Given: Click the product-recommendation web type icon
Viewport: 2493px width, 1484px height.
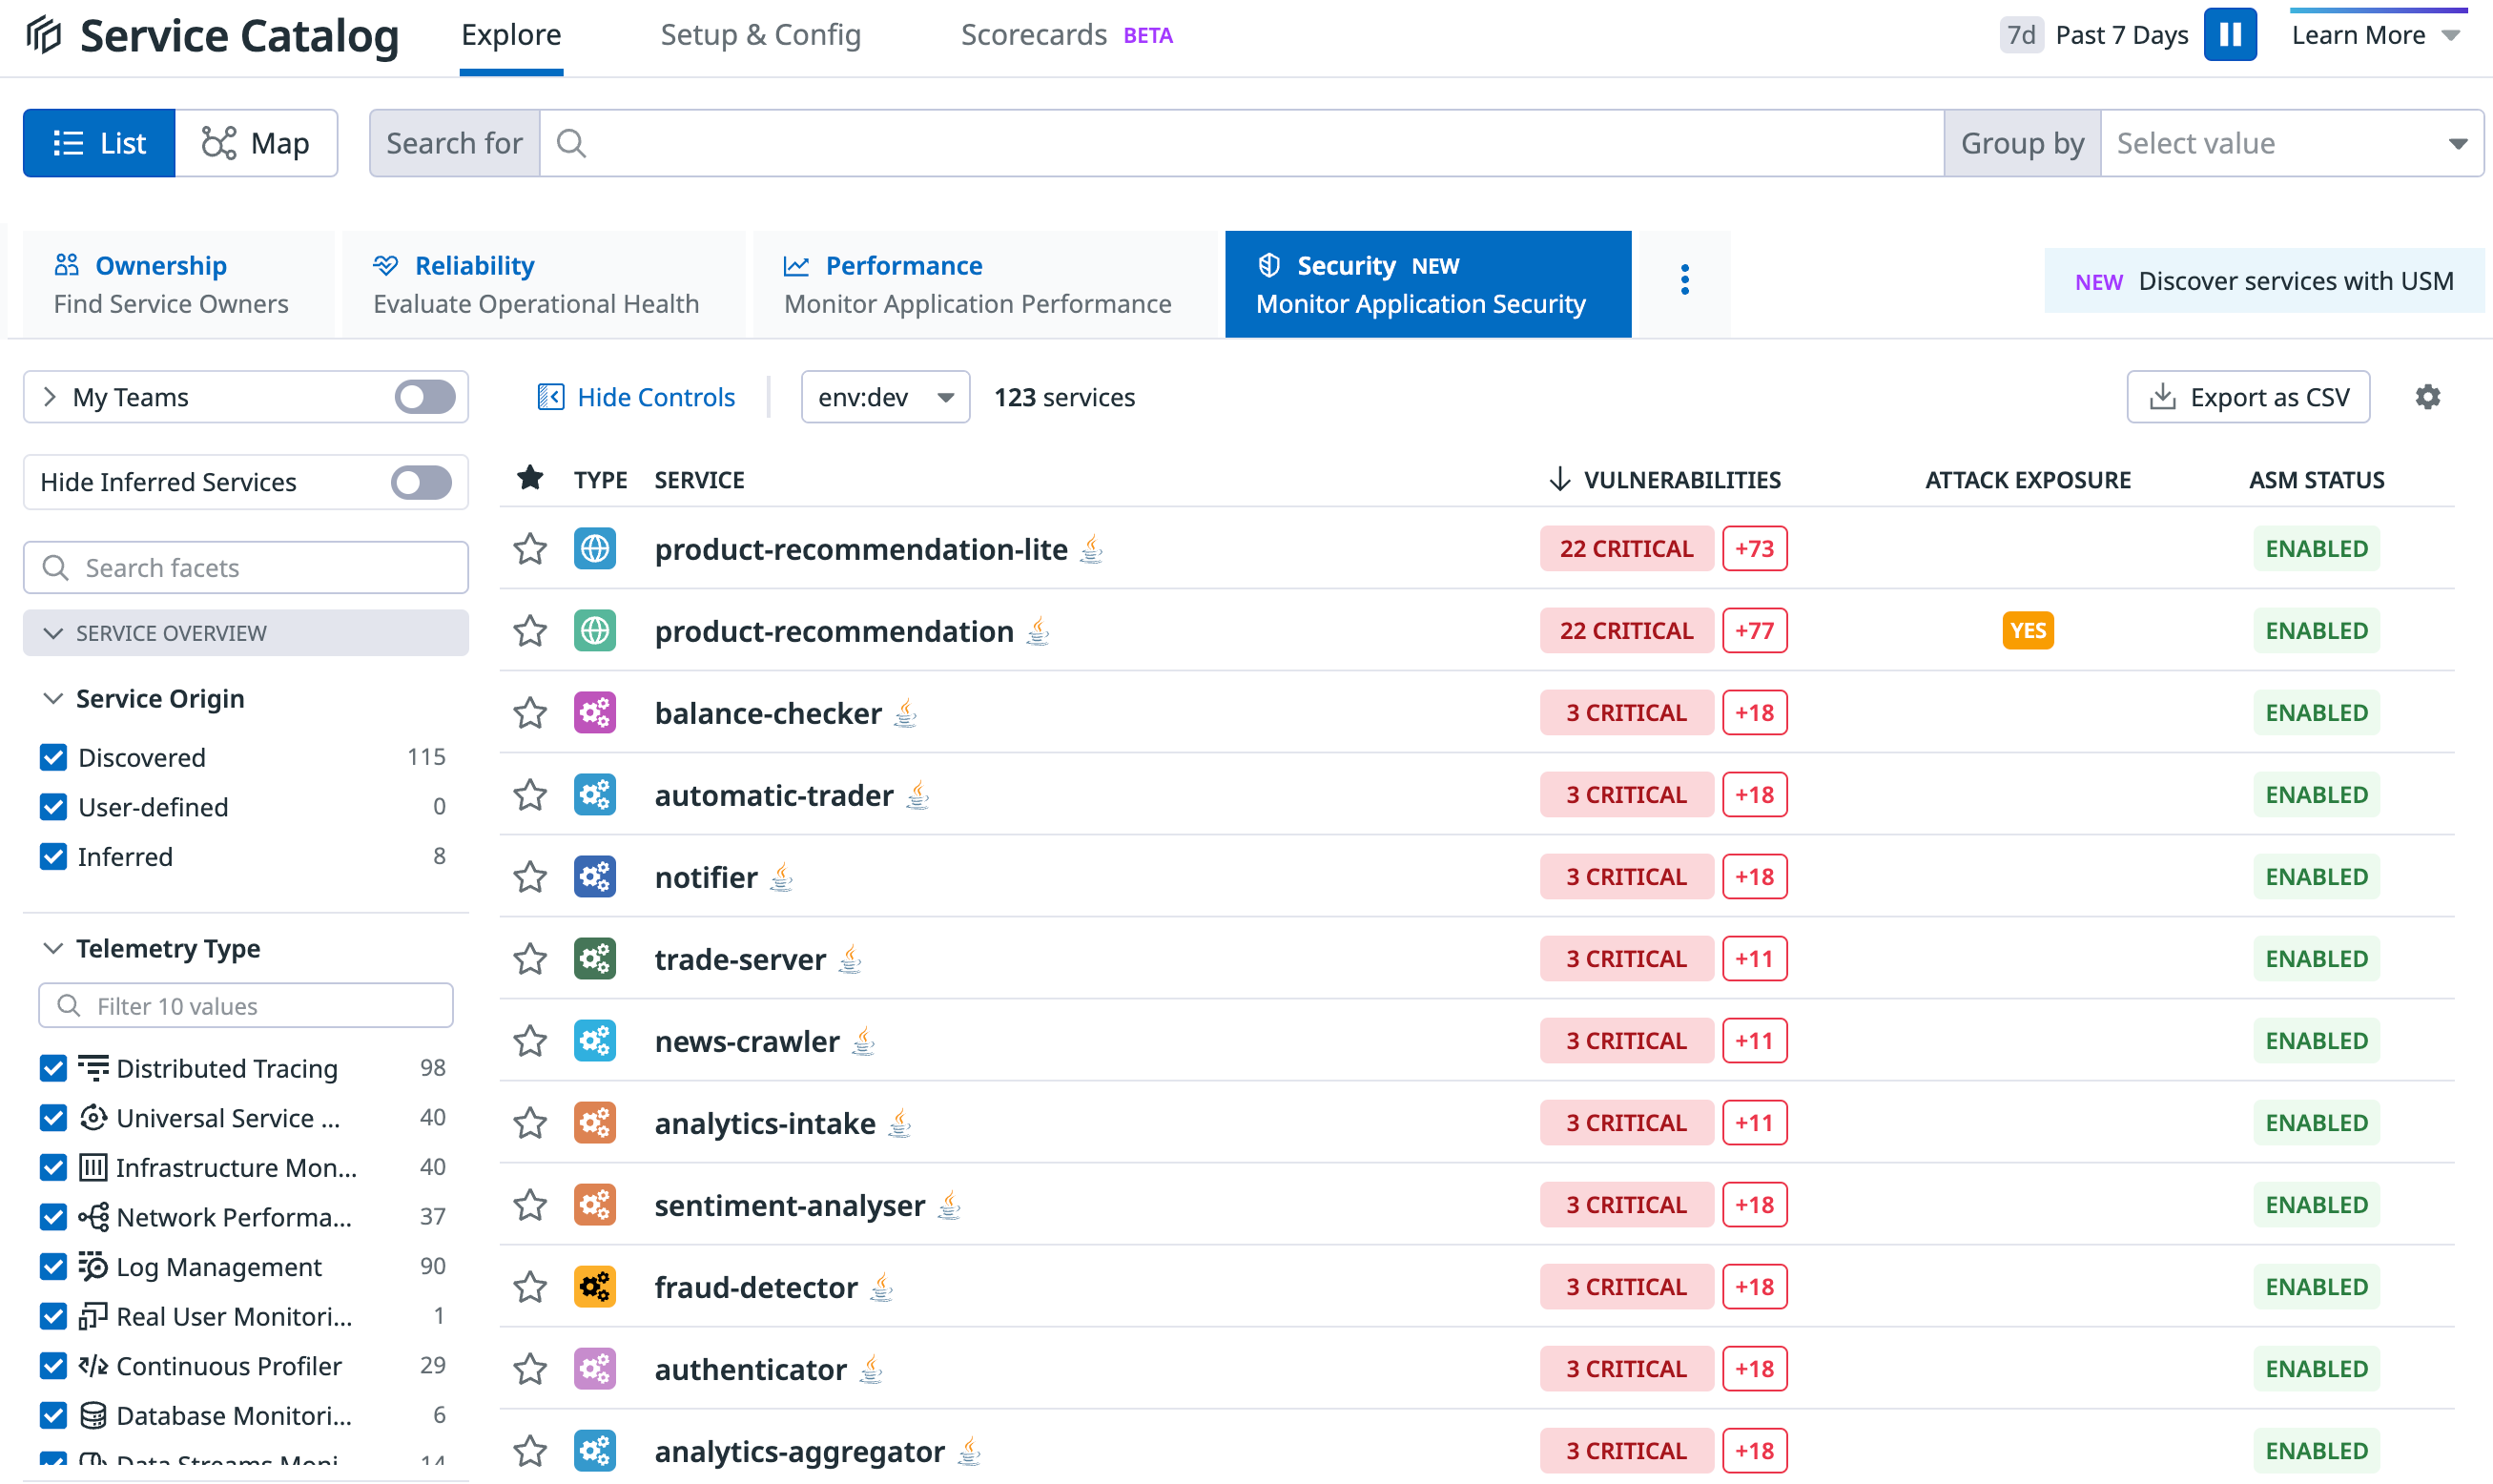Looking at the screenshot, I should pos(595,631).
